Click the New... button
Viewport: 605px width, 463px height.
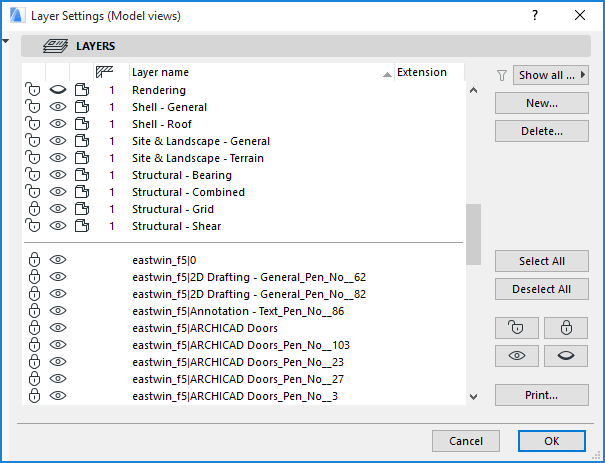pos(541,103)
